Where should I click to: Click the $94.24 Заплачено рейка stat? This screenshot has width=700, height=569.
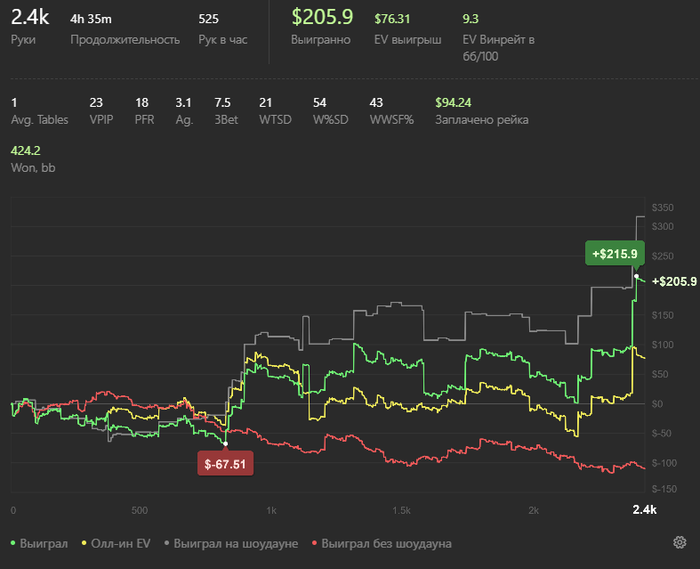pos(455,102)
